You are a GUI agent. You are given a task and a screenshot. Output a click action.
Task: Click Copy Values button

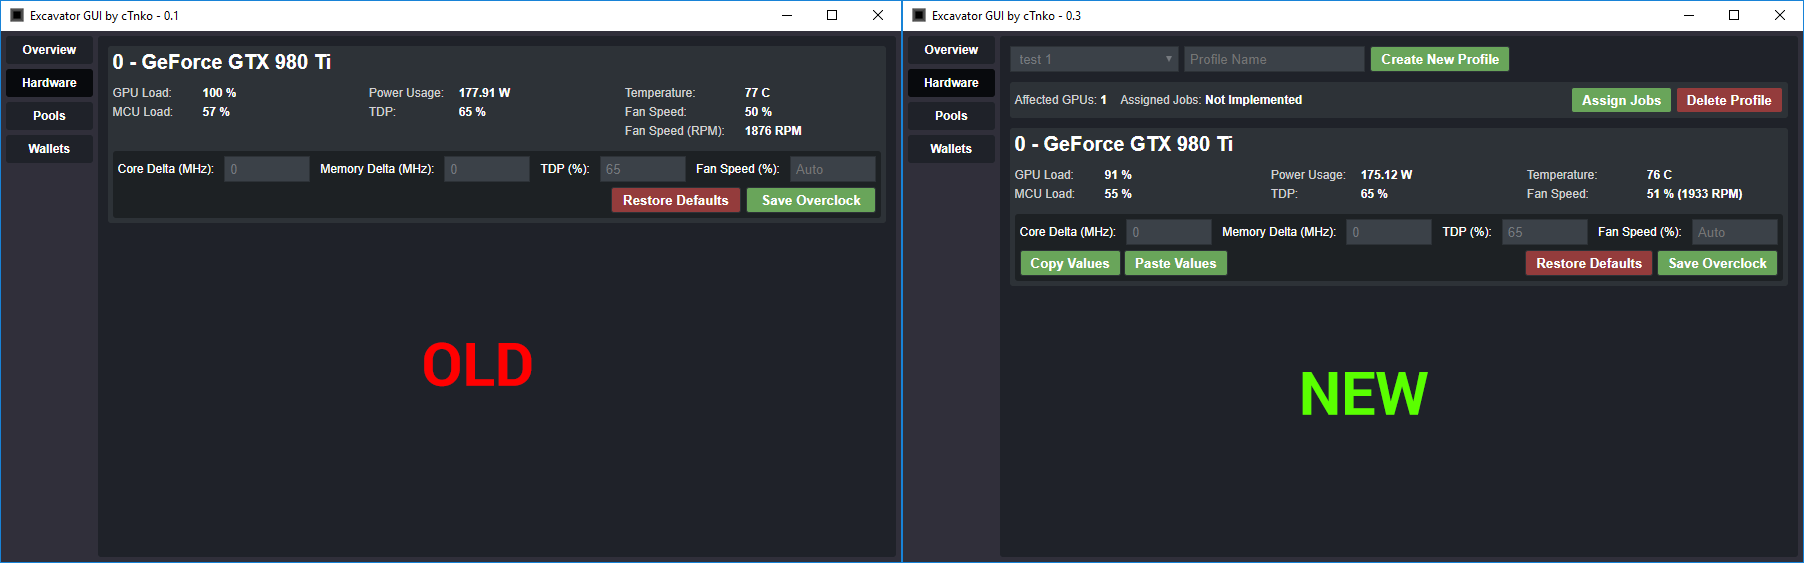pos(1070,263)
